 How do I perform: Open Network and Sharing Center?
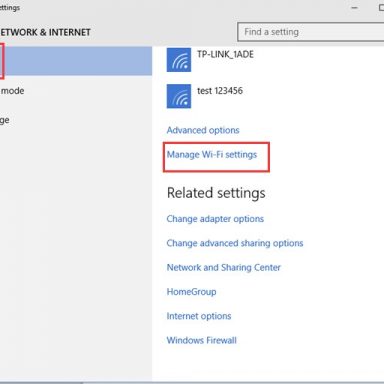[224, 268]
